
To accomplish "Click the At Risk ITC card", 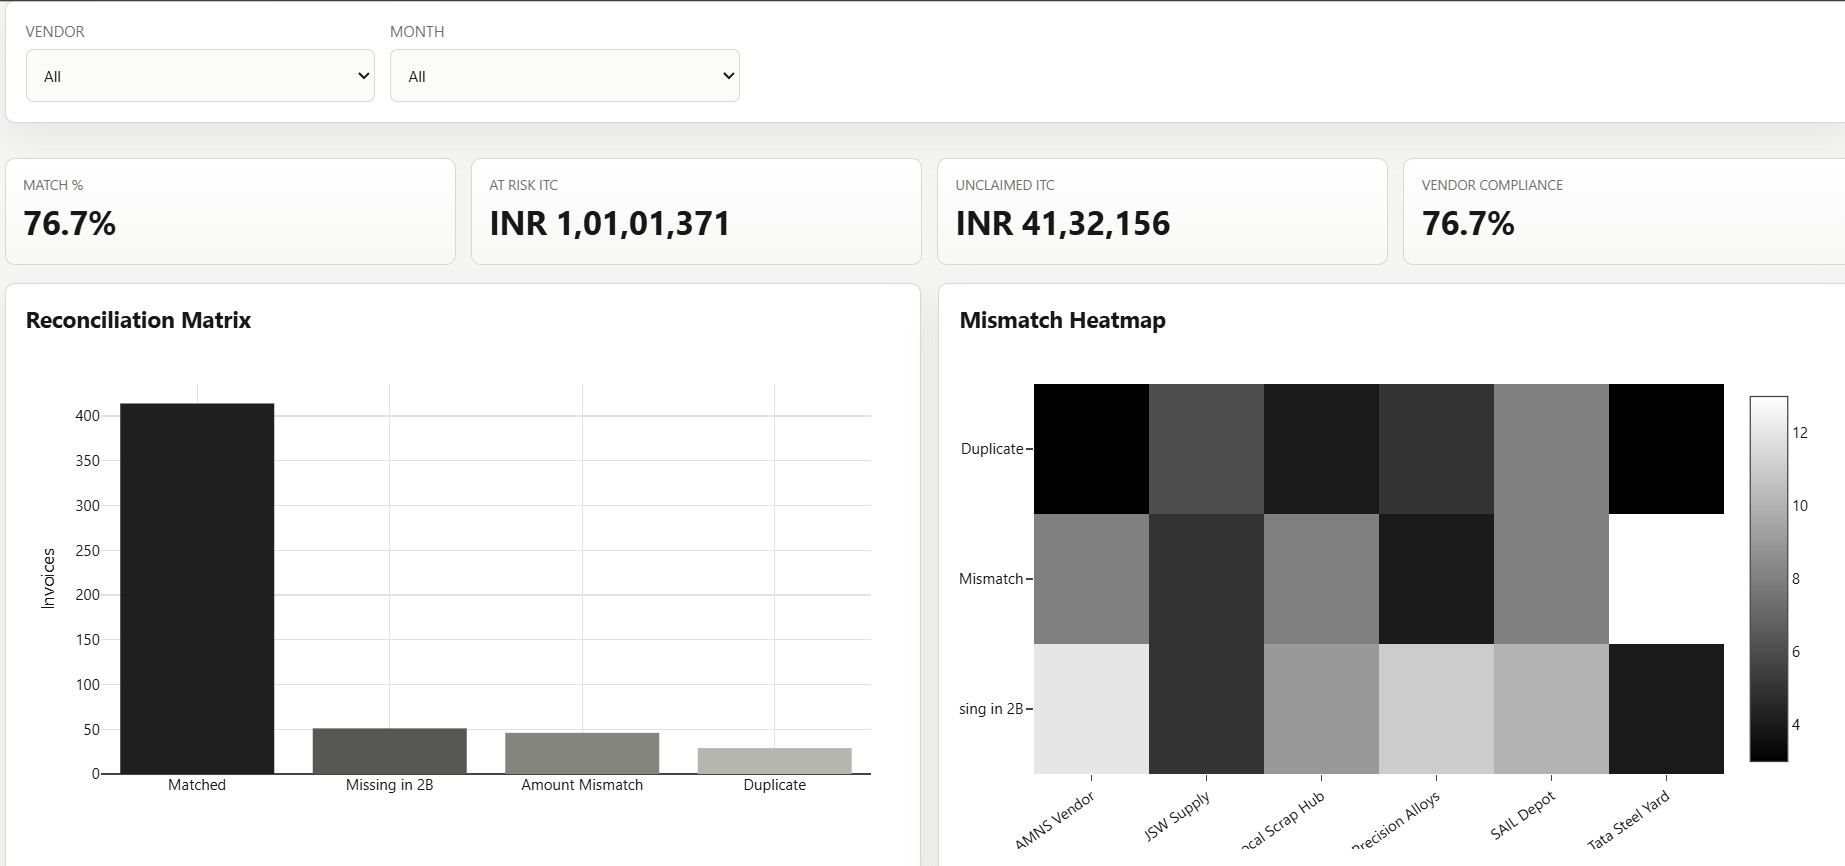I will coord(696,212).
